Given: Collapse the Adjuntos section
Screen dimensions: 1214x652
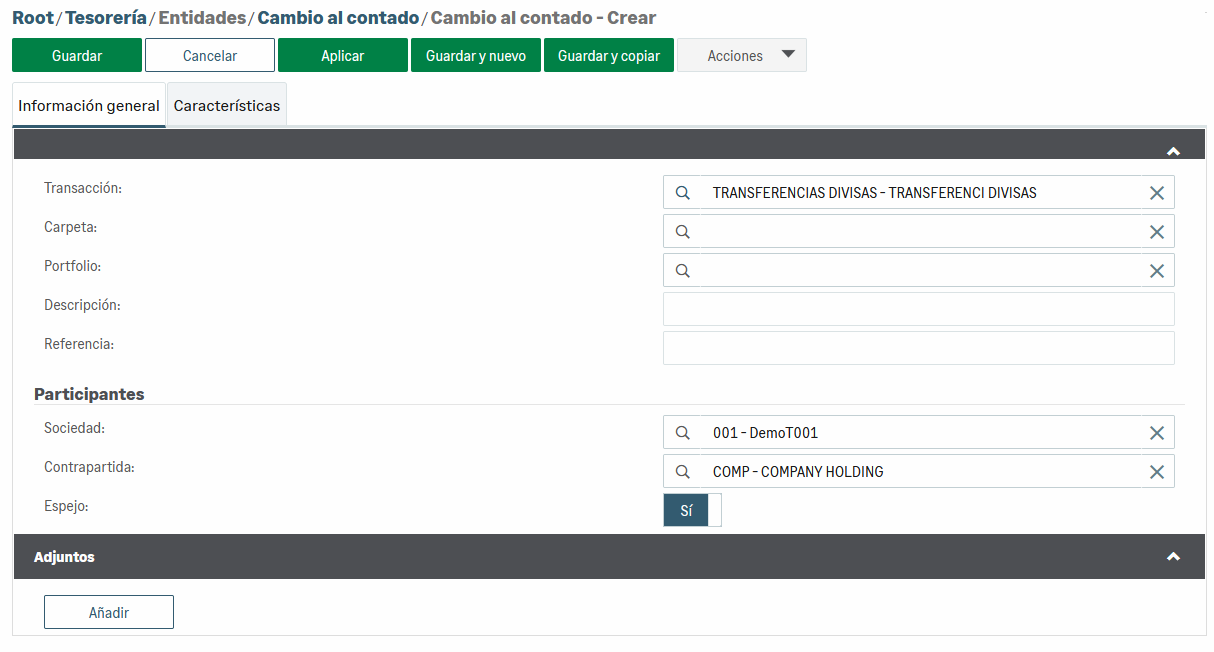Looking at the screenshot, I should (1173, 557).
